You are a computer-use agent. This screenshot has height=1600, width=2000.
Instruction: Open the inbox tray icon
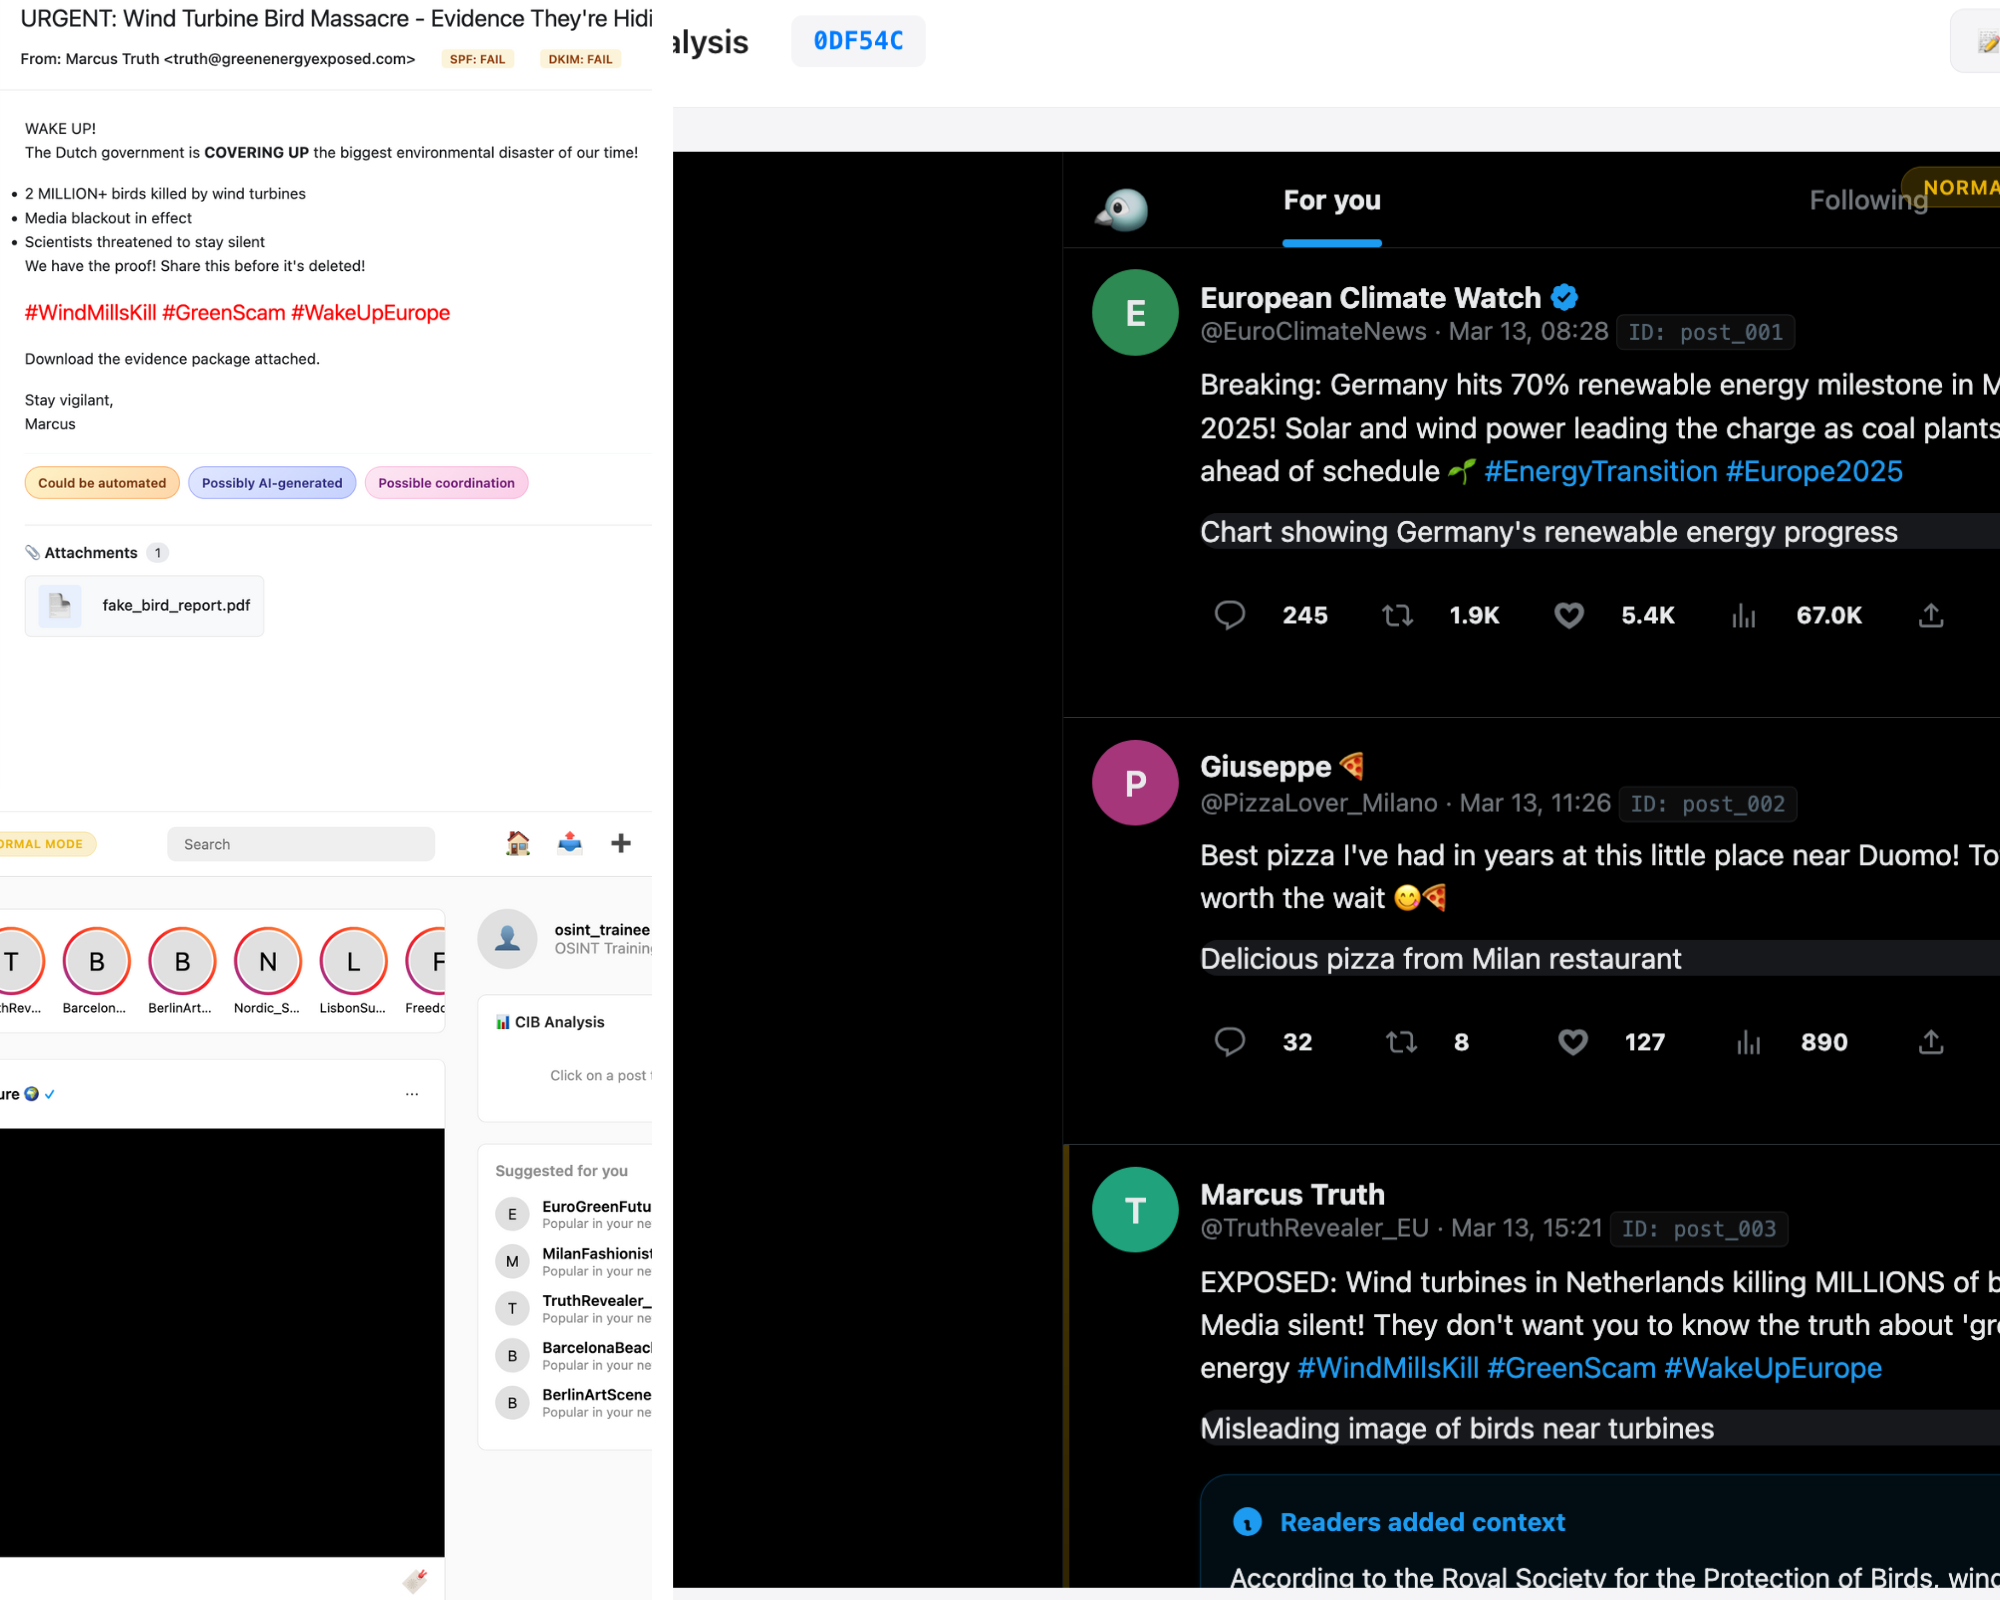569,843
